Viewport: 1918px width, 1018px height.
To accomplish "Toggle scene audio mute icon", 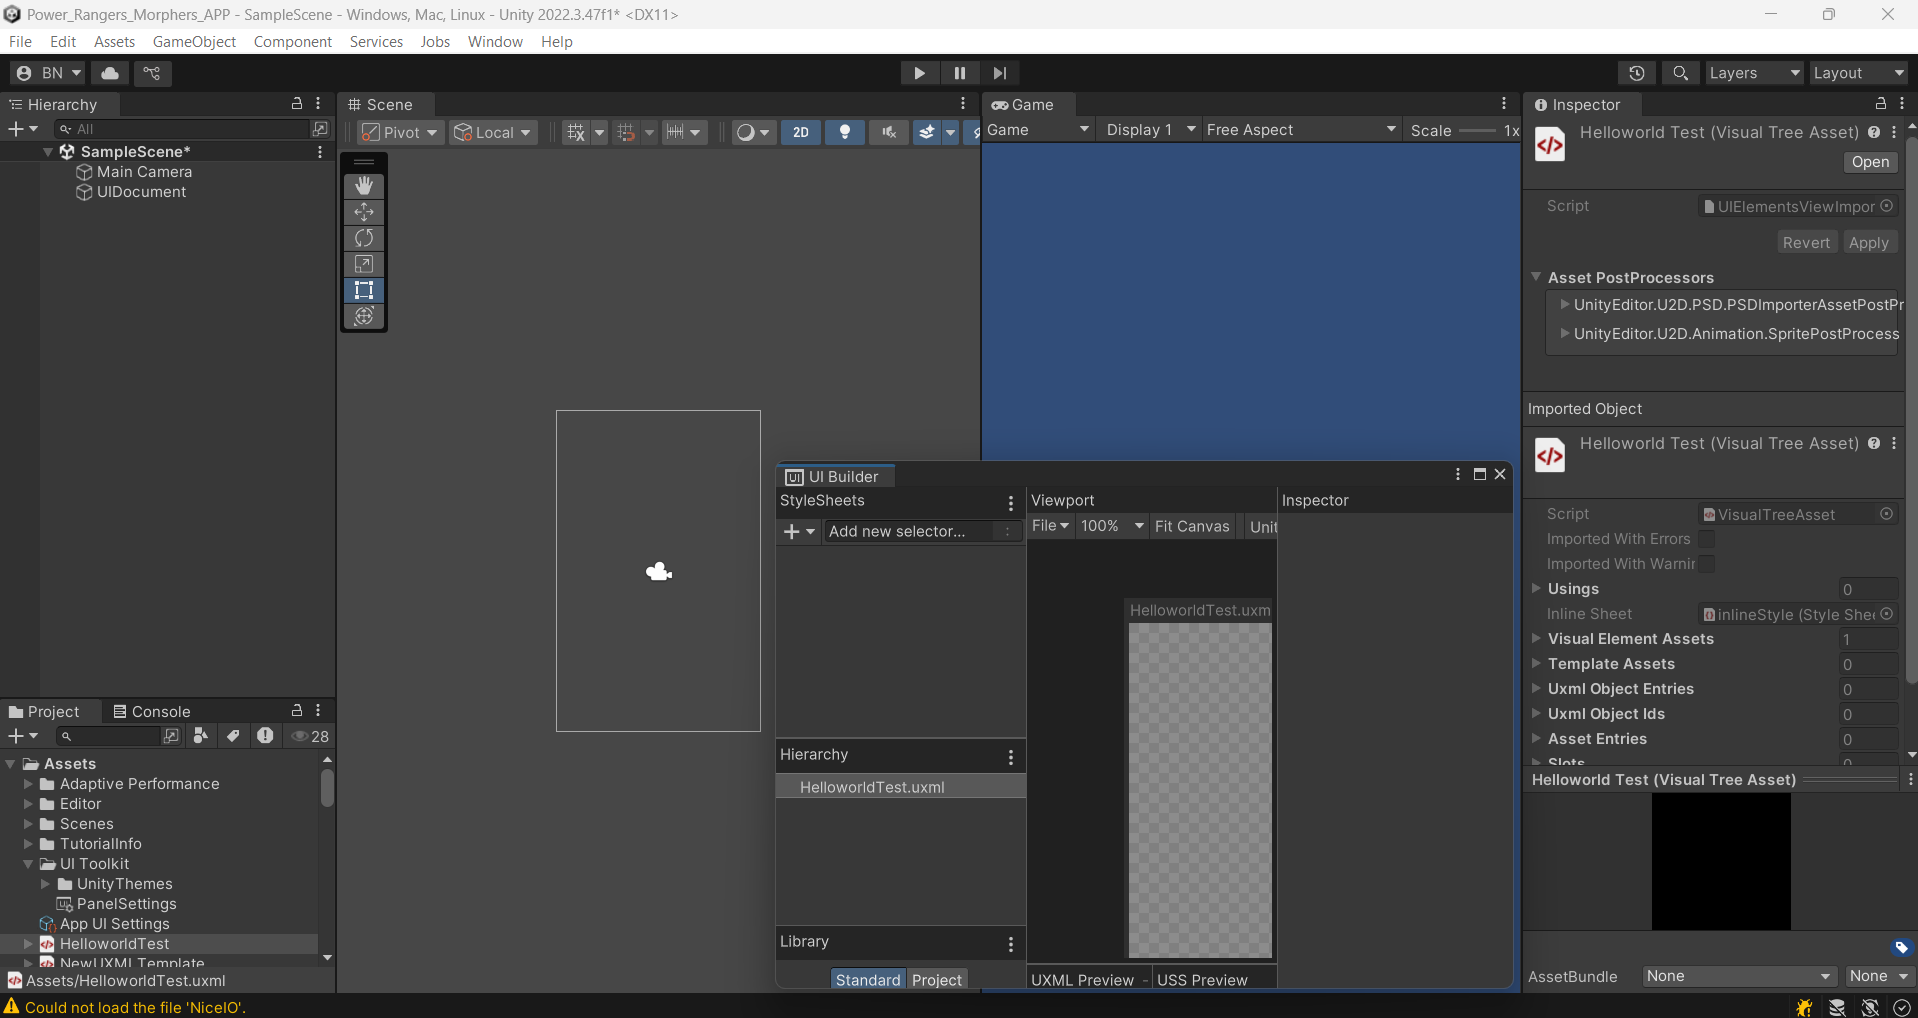I will [888, 132].
